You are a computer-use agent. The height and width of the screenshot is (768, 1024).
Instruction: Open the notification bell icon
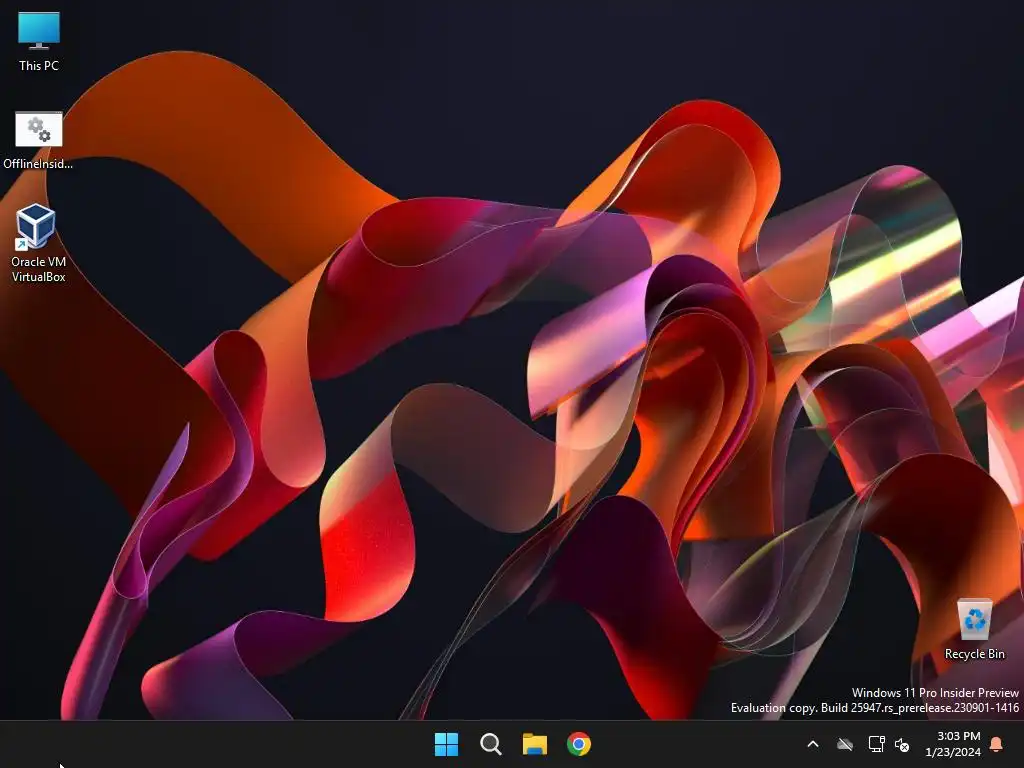(997, 744)
